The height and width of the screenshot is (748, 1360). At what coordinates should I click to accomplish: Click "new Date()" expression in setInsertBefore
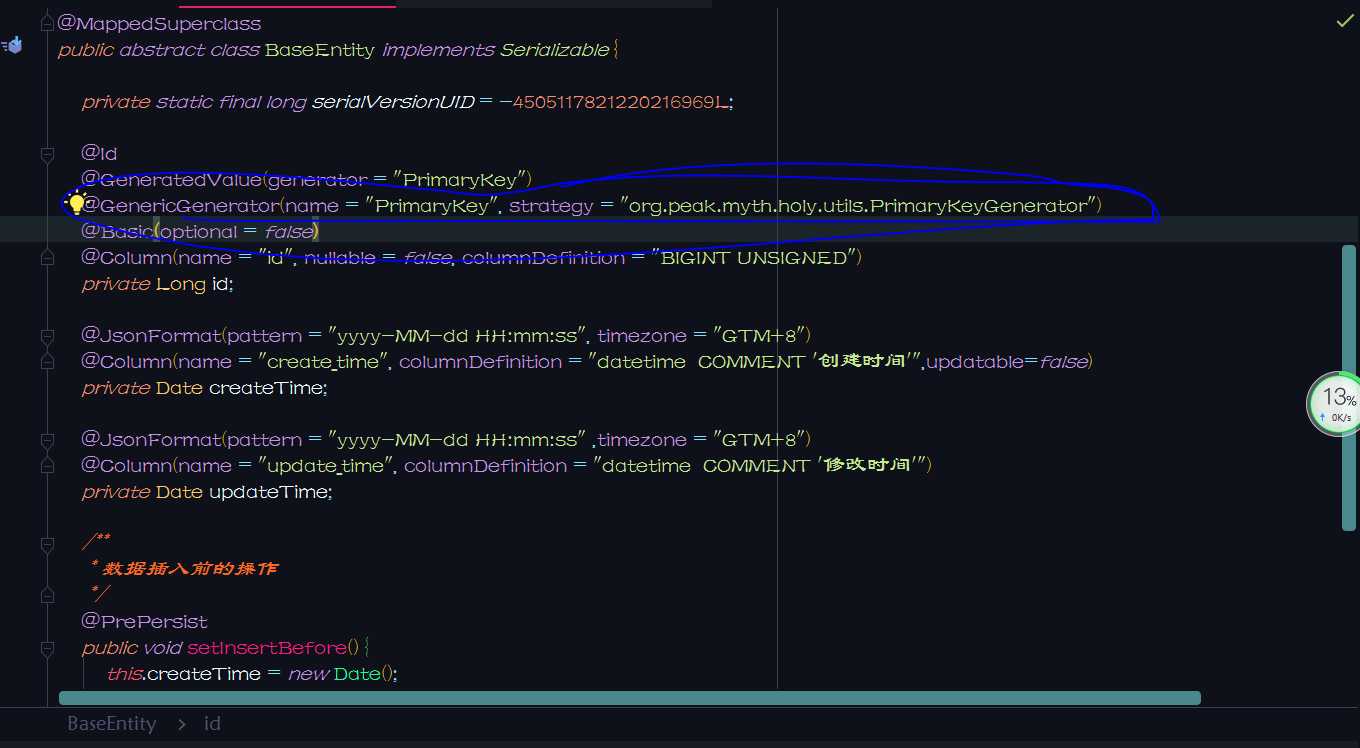(341, 673)
